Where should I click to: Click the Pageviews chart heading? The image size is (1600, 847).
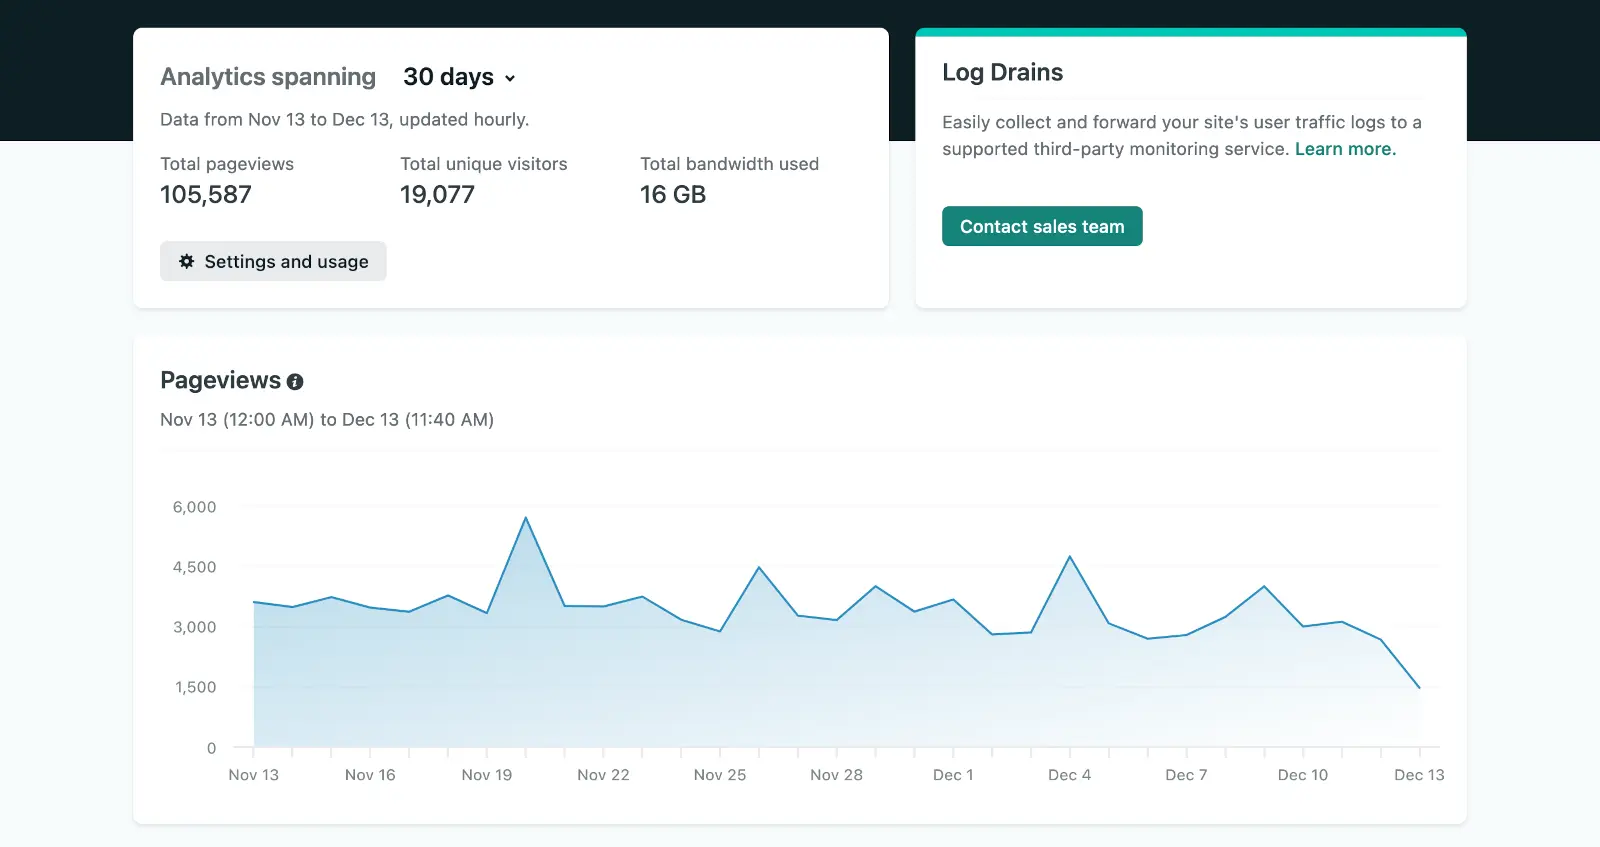point(220,381)
